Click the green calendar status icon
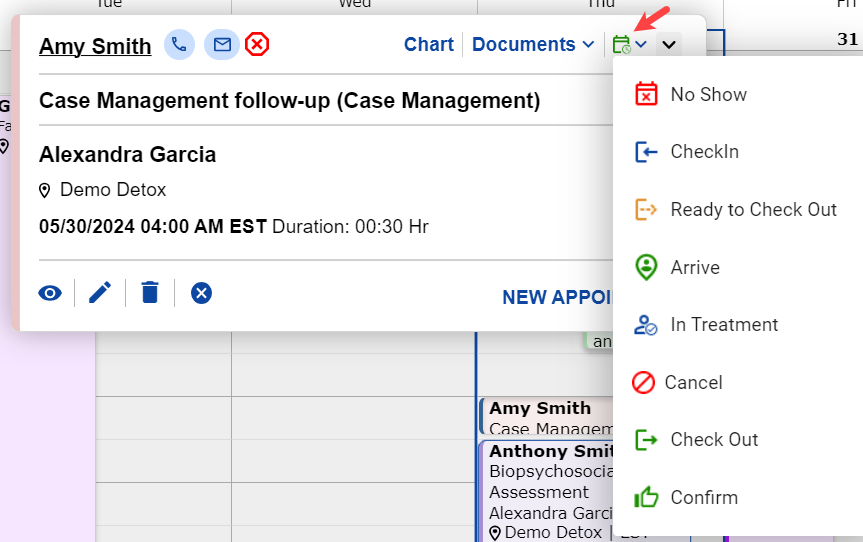This screenshot has height=542, width=863. 622,45
